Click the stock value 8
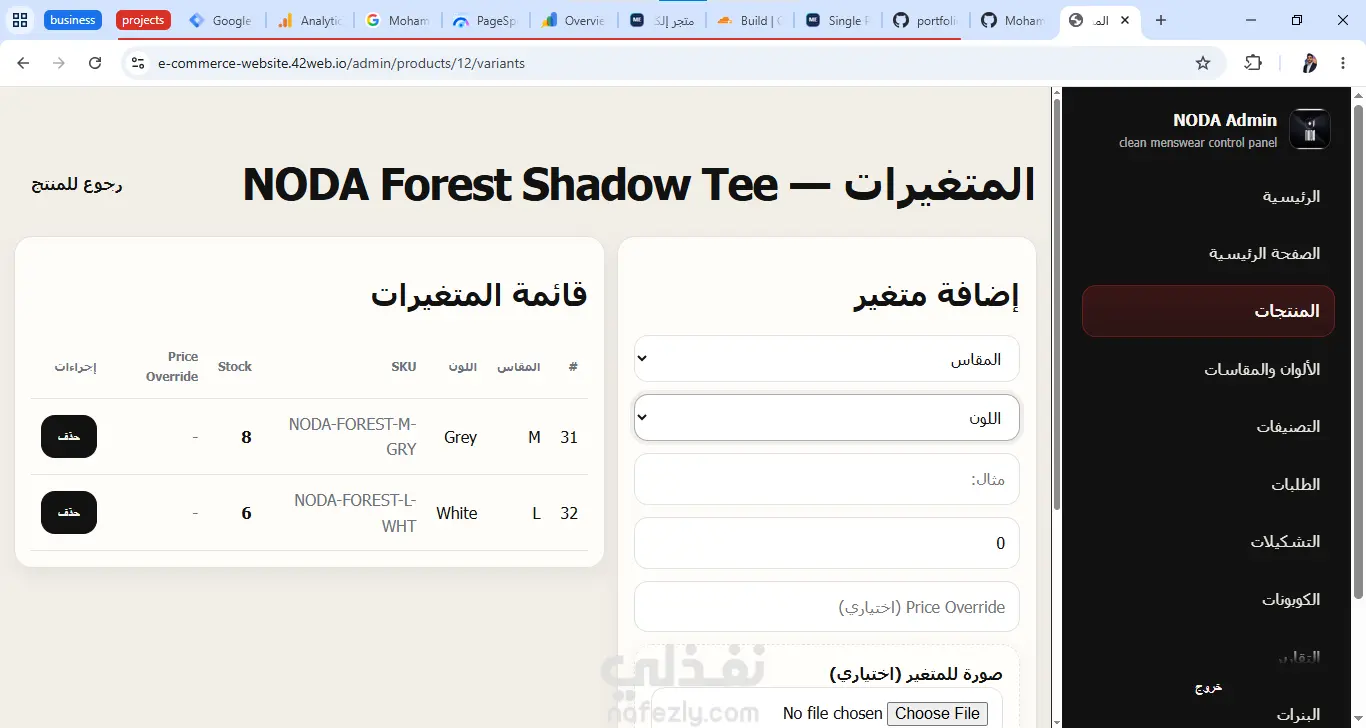 pyautogui.click(x=246, y=437)
